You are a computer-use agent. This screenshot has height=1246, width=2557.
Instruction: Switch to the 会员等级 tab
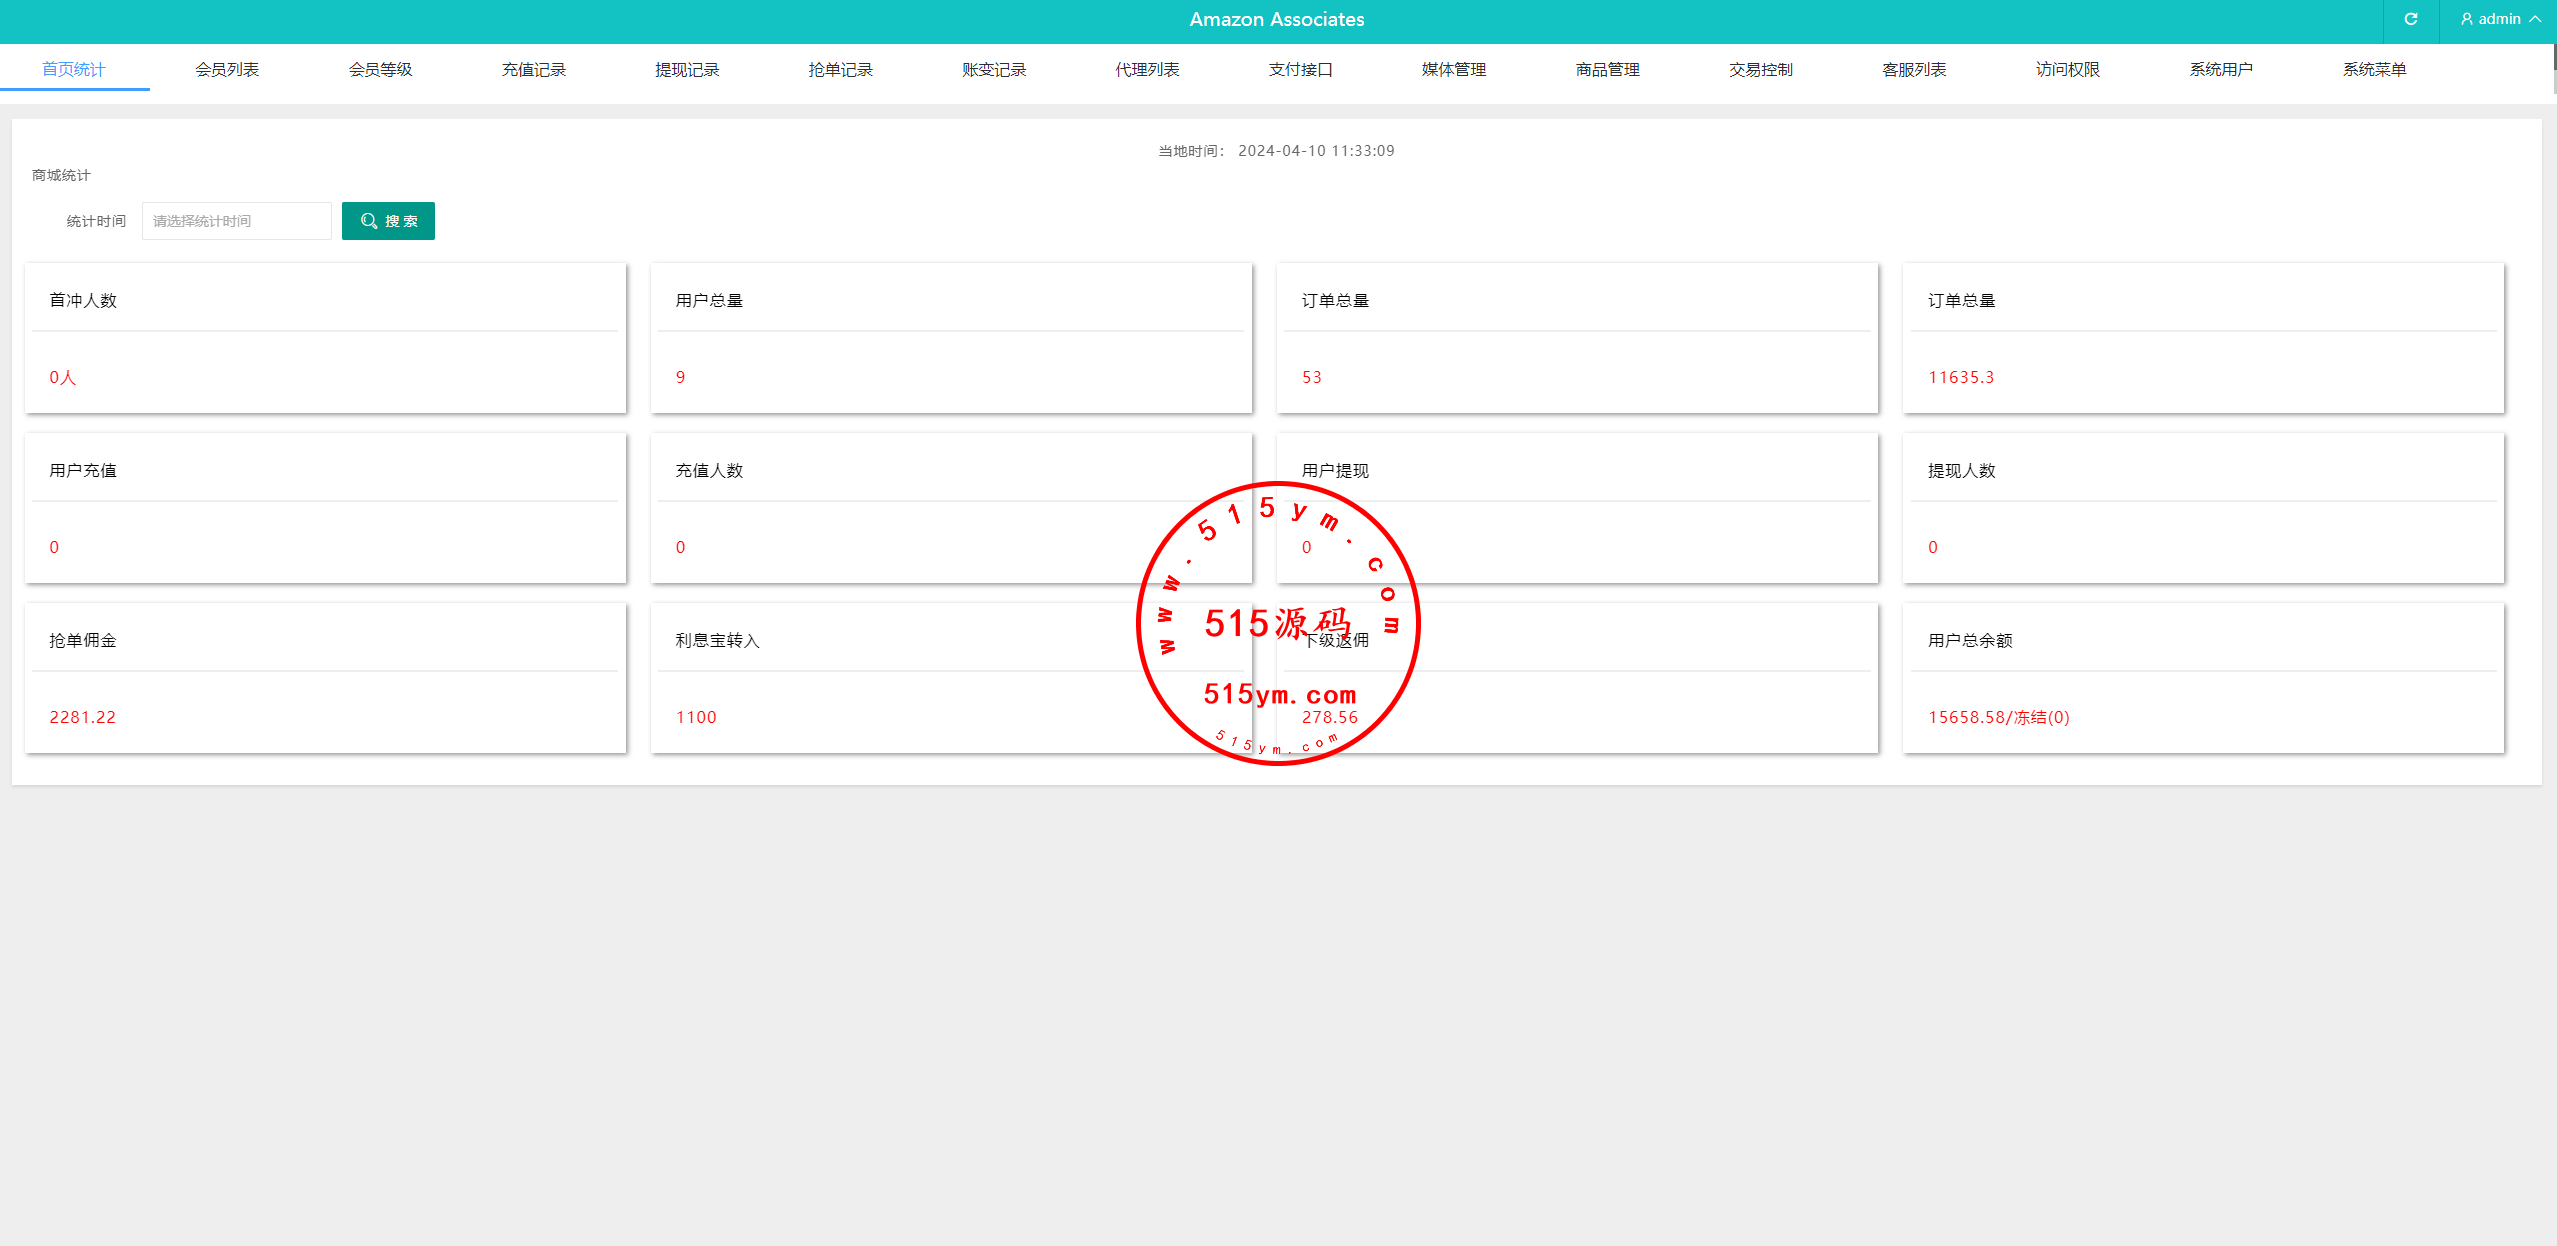click(380, 69)
